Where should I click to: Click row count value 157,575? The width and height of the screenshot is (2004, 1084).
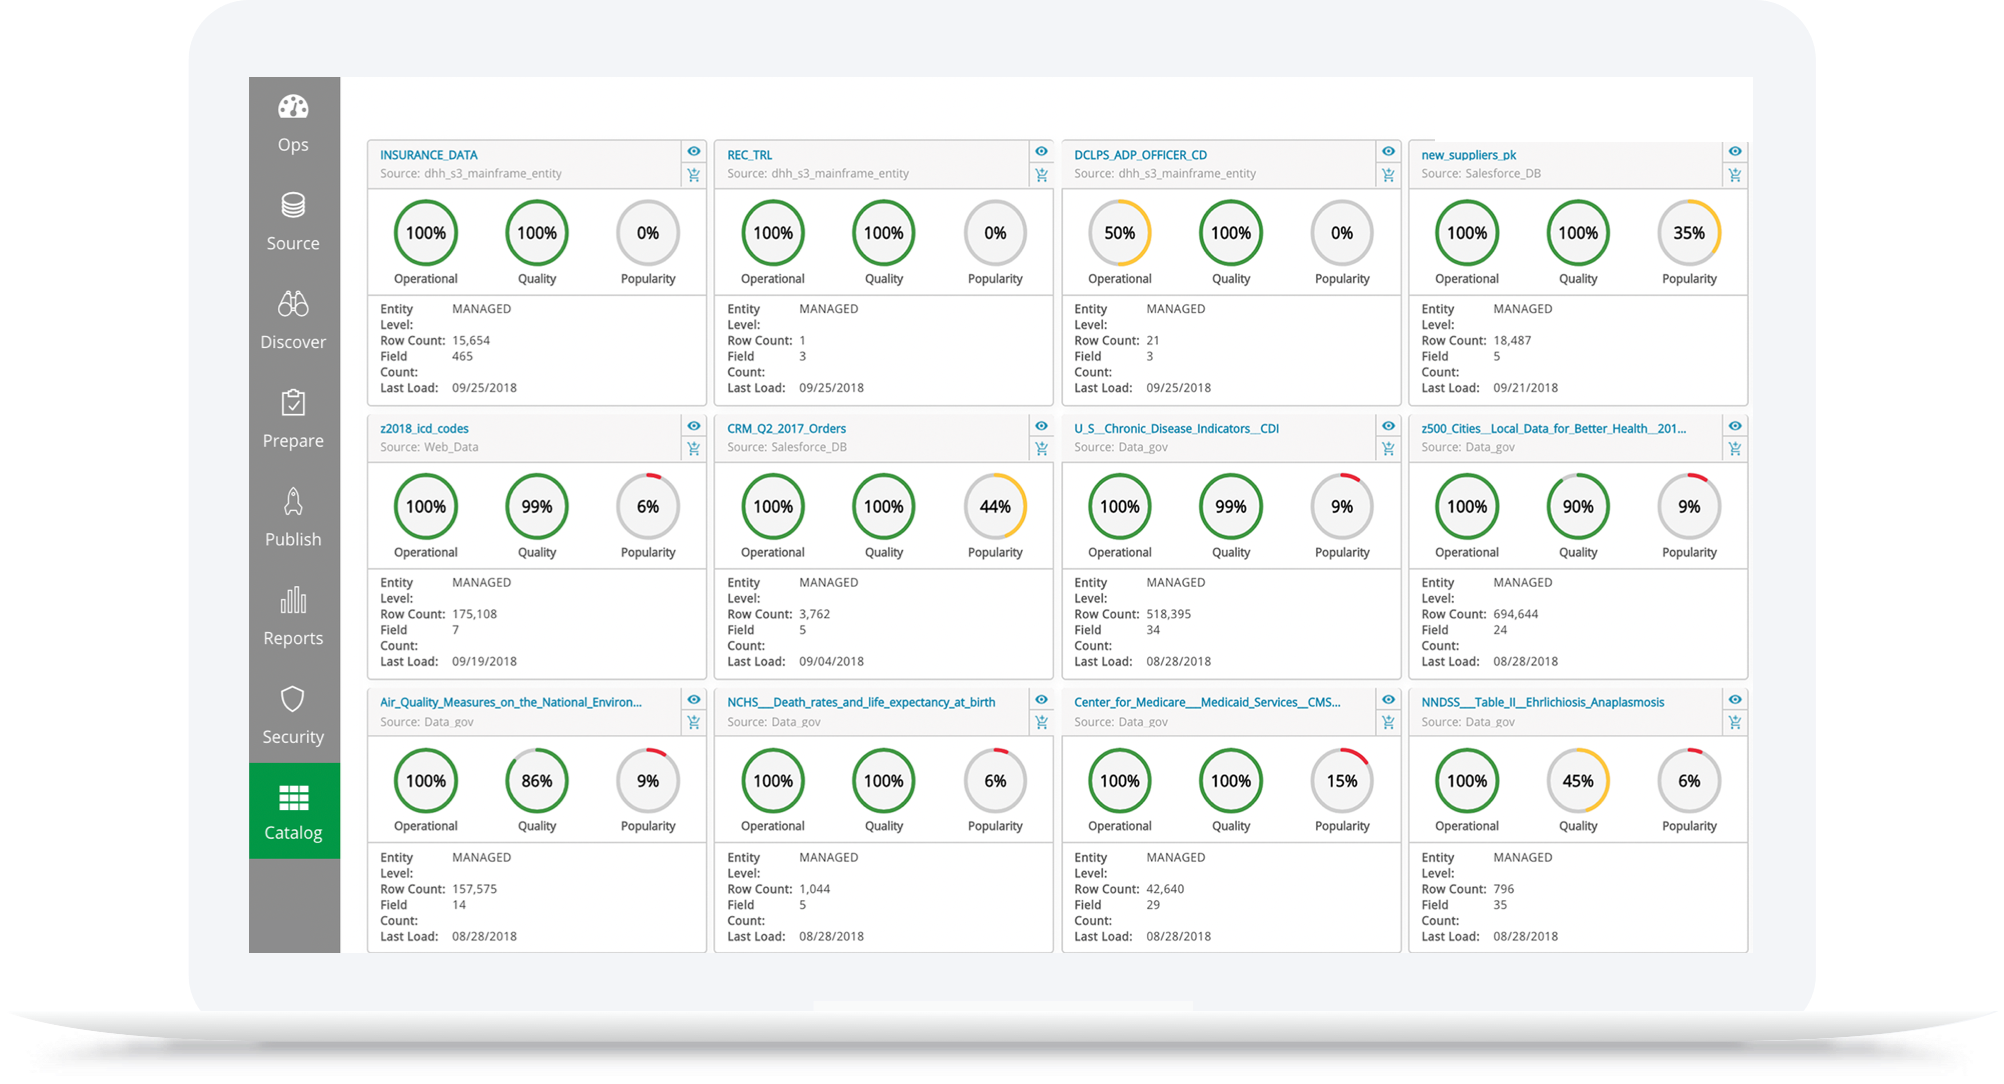click(474, 889)
